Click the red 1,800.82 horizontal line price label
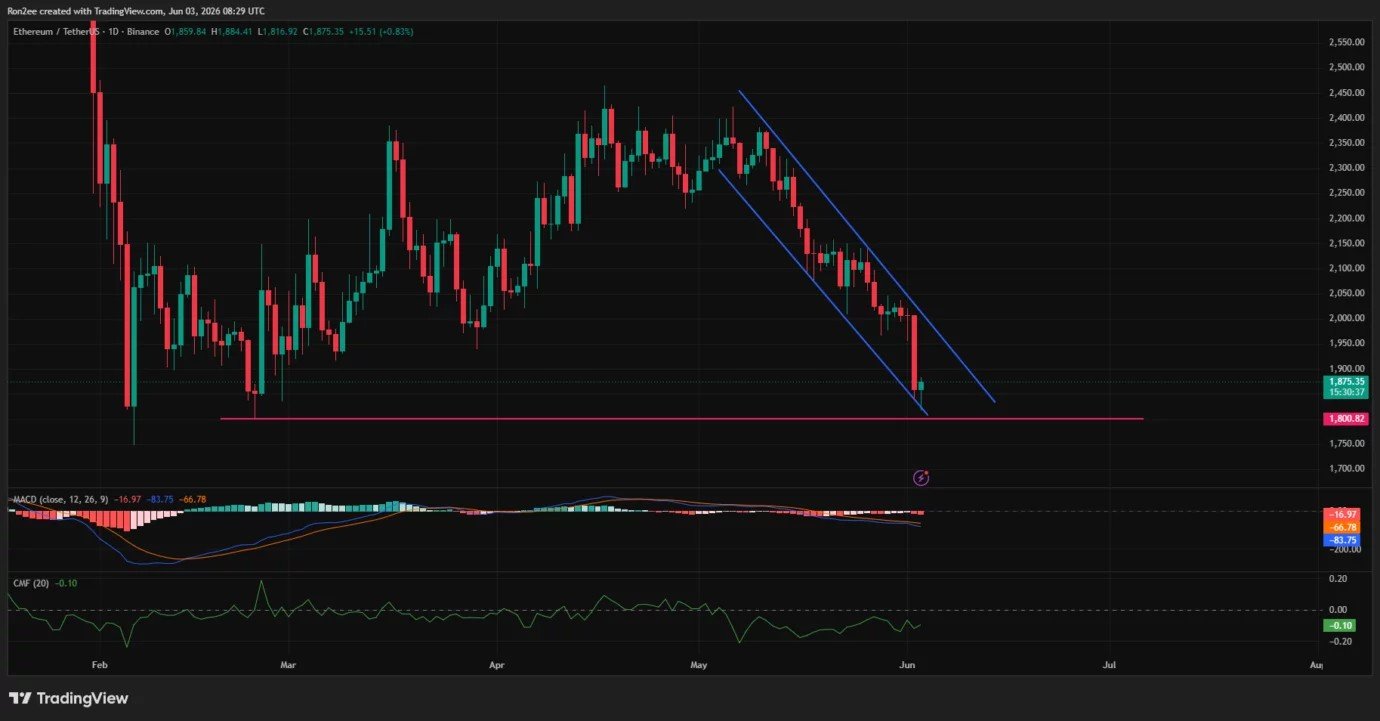 1346,418
